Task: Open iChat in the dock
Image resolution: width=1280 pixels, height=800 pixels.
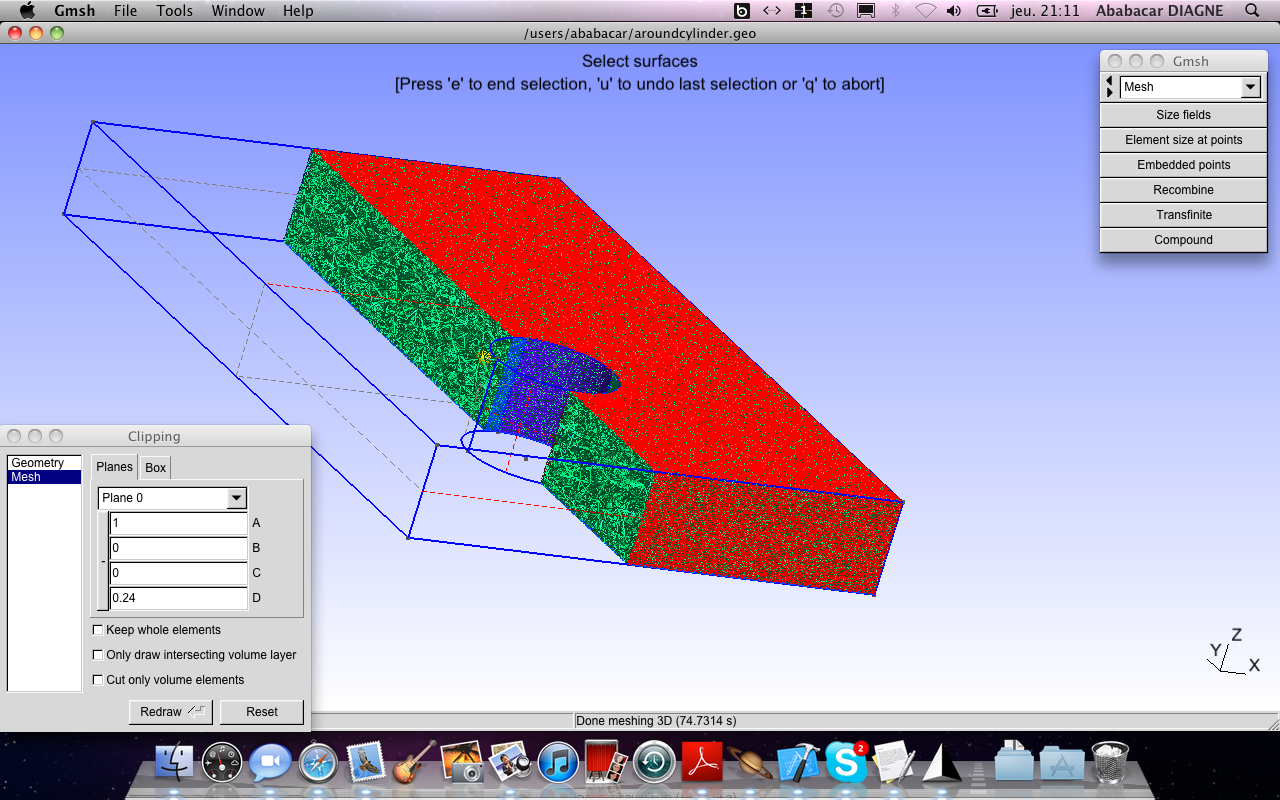Action: pos(270,763)
